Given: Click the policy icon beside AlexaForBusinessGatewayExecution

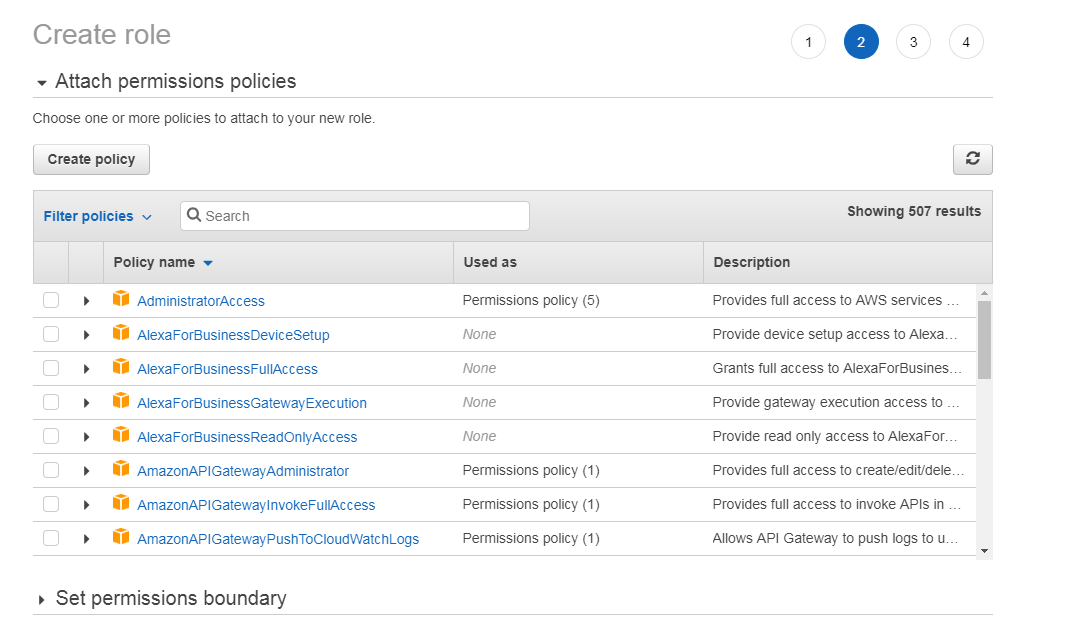Looking at the screenshot, I should pyautogui.click(x=121, y=401).
